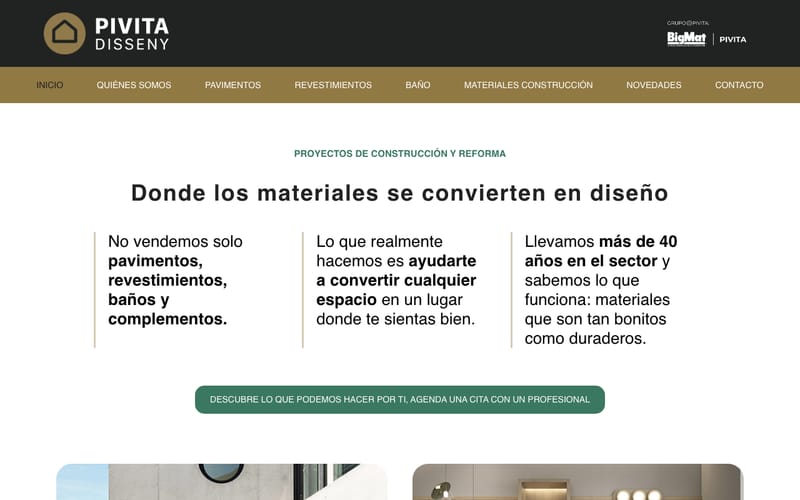
Task: Click PROYECTOS DE CONSTRUCCIÓN Y REFORMA text
Action: pyautogui.click(x=400, y=154)
